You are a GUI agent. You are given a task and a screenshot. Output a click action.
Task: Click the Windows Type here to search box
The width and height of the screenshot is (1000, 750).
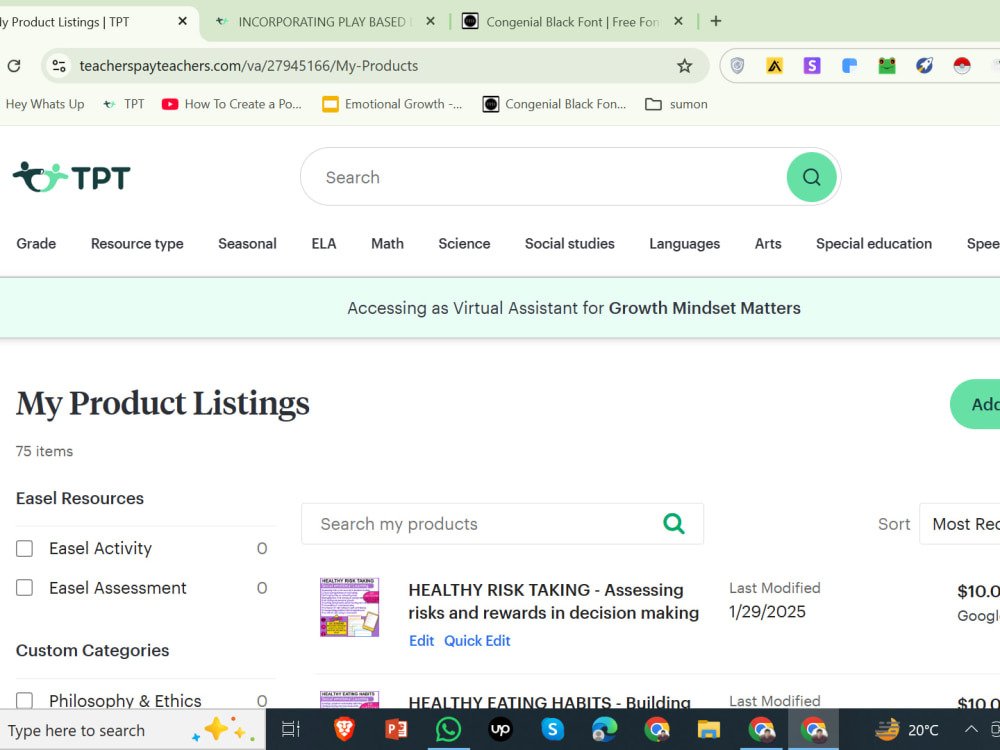(133, 730)
